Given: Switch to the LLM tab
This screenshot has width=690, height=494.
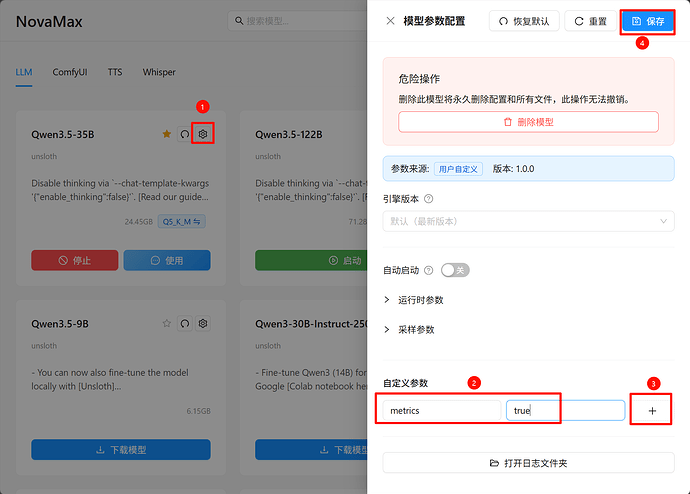Looking at the screenshot, I should pyautogui.click(x=24, y=72).
